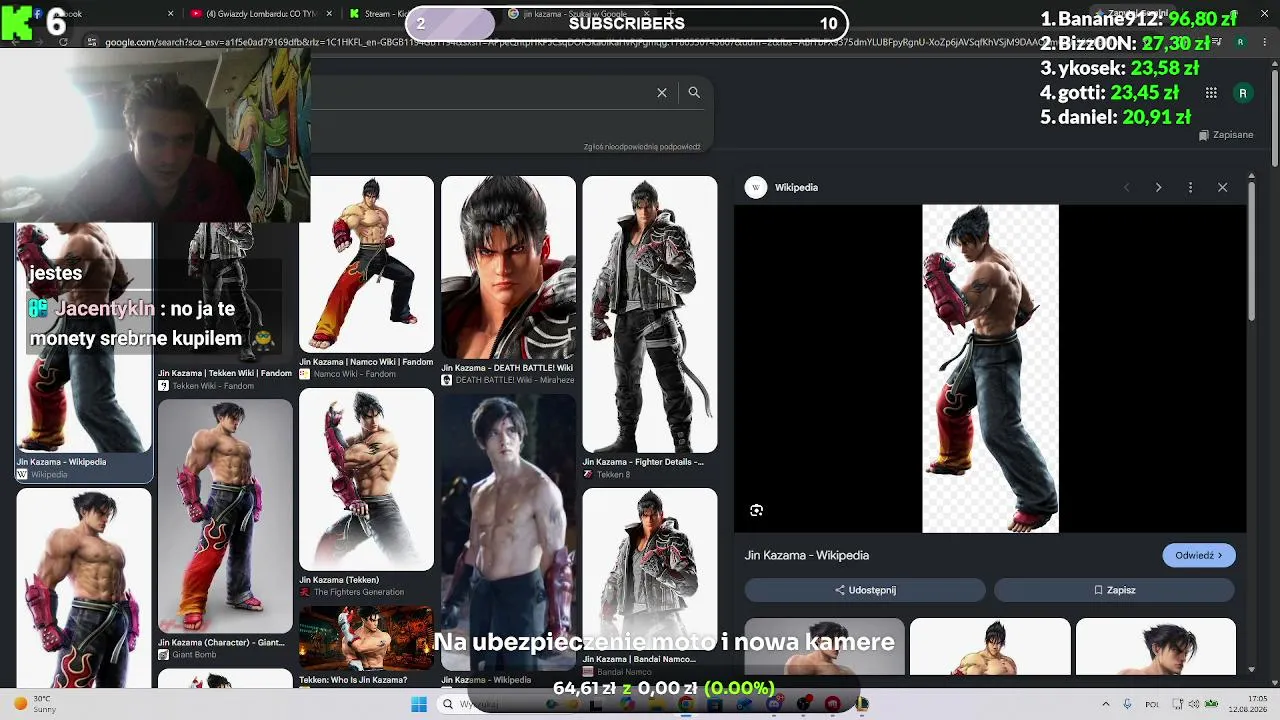The height and width of the screenshot is (720, 1280).
Task: Click the Odwiedź visit button
Action: 1199,555
